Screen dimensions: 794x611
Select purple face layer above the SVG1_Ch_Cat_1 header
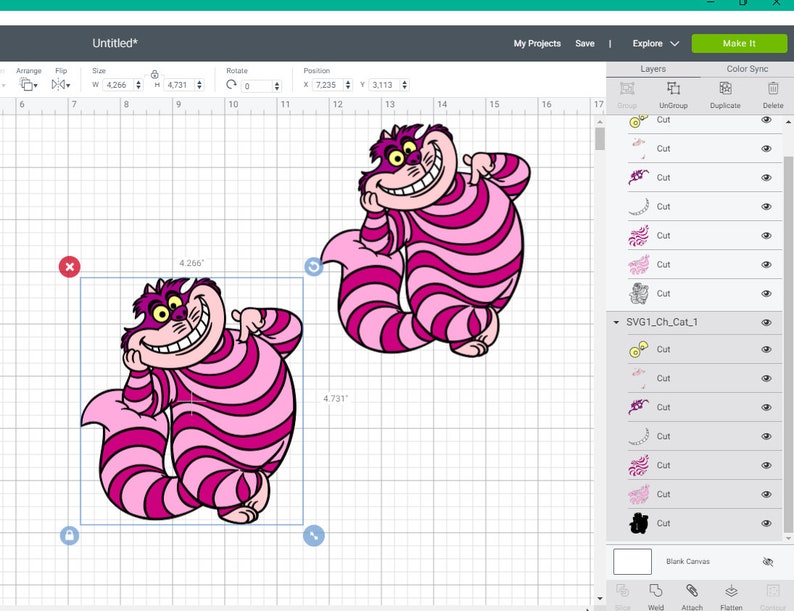tap(639, 177)
